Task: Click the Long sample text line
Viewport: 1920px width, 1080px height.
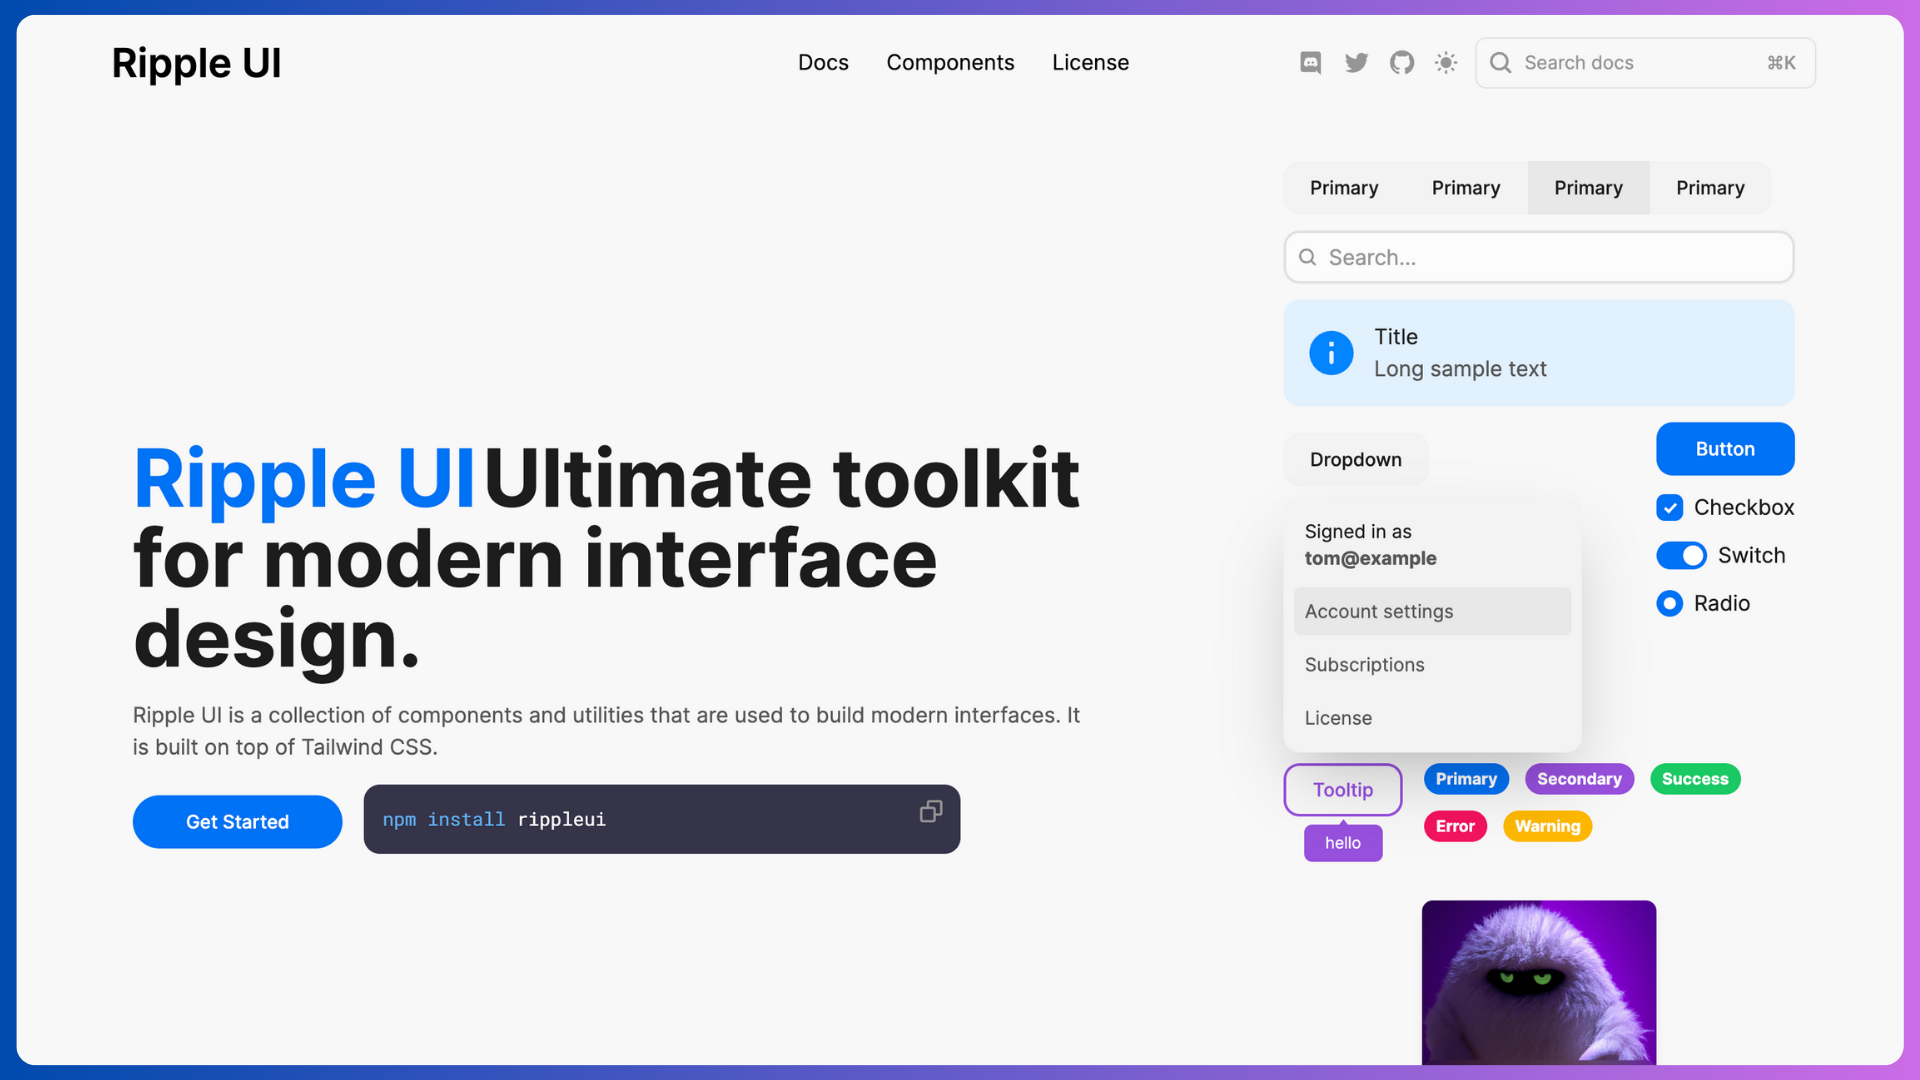Action: point(1459,369)
